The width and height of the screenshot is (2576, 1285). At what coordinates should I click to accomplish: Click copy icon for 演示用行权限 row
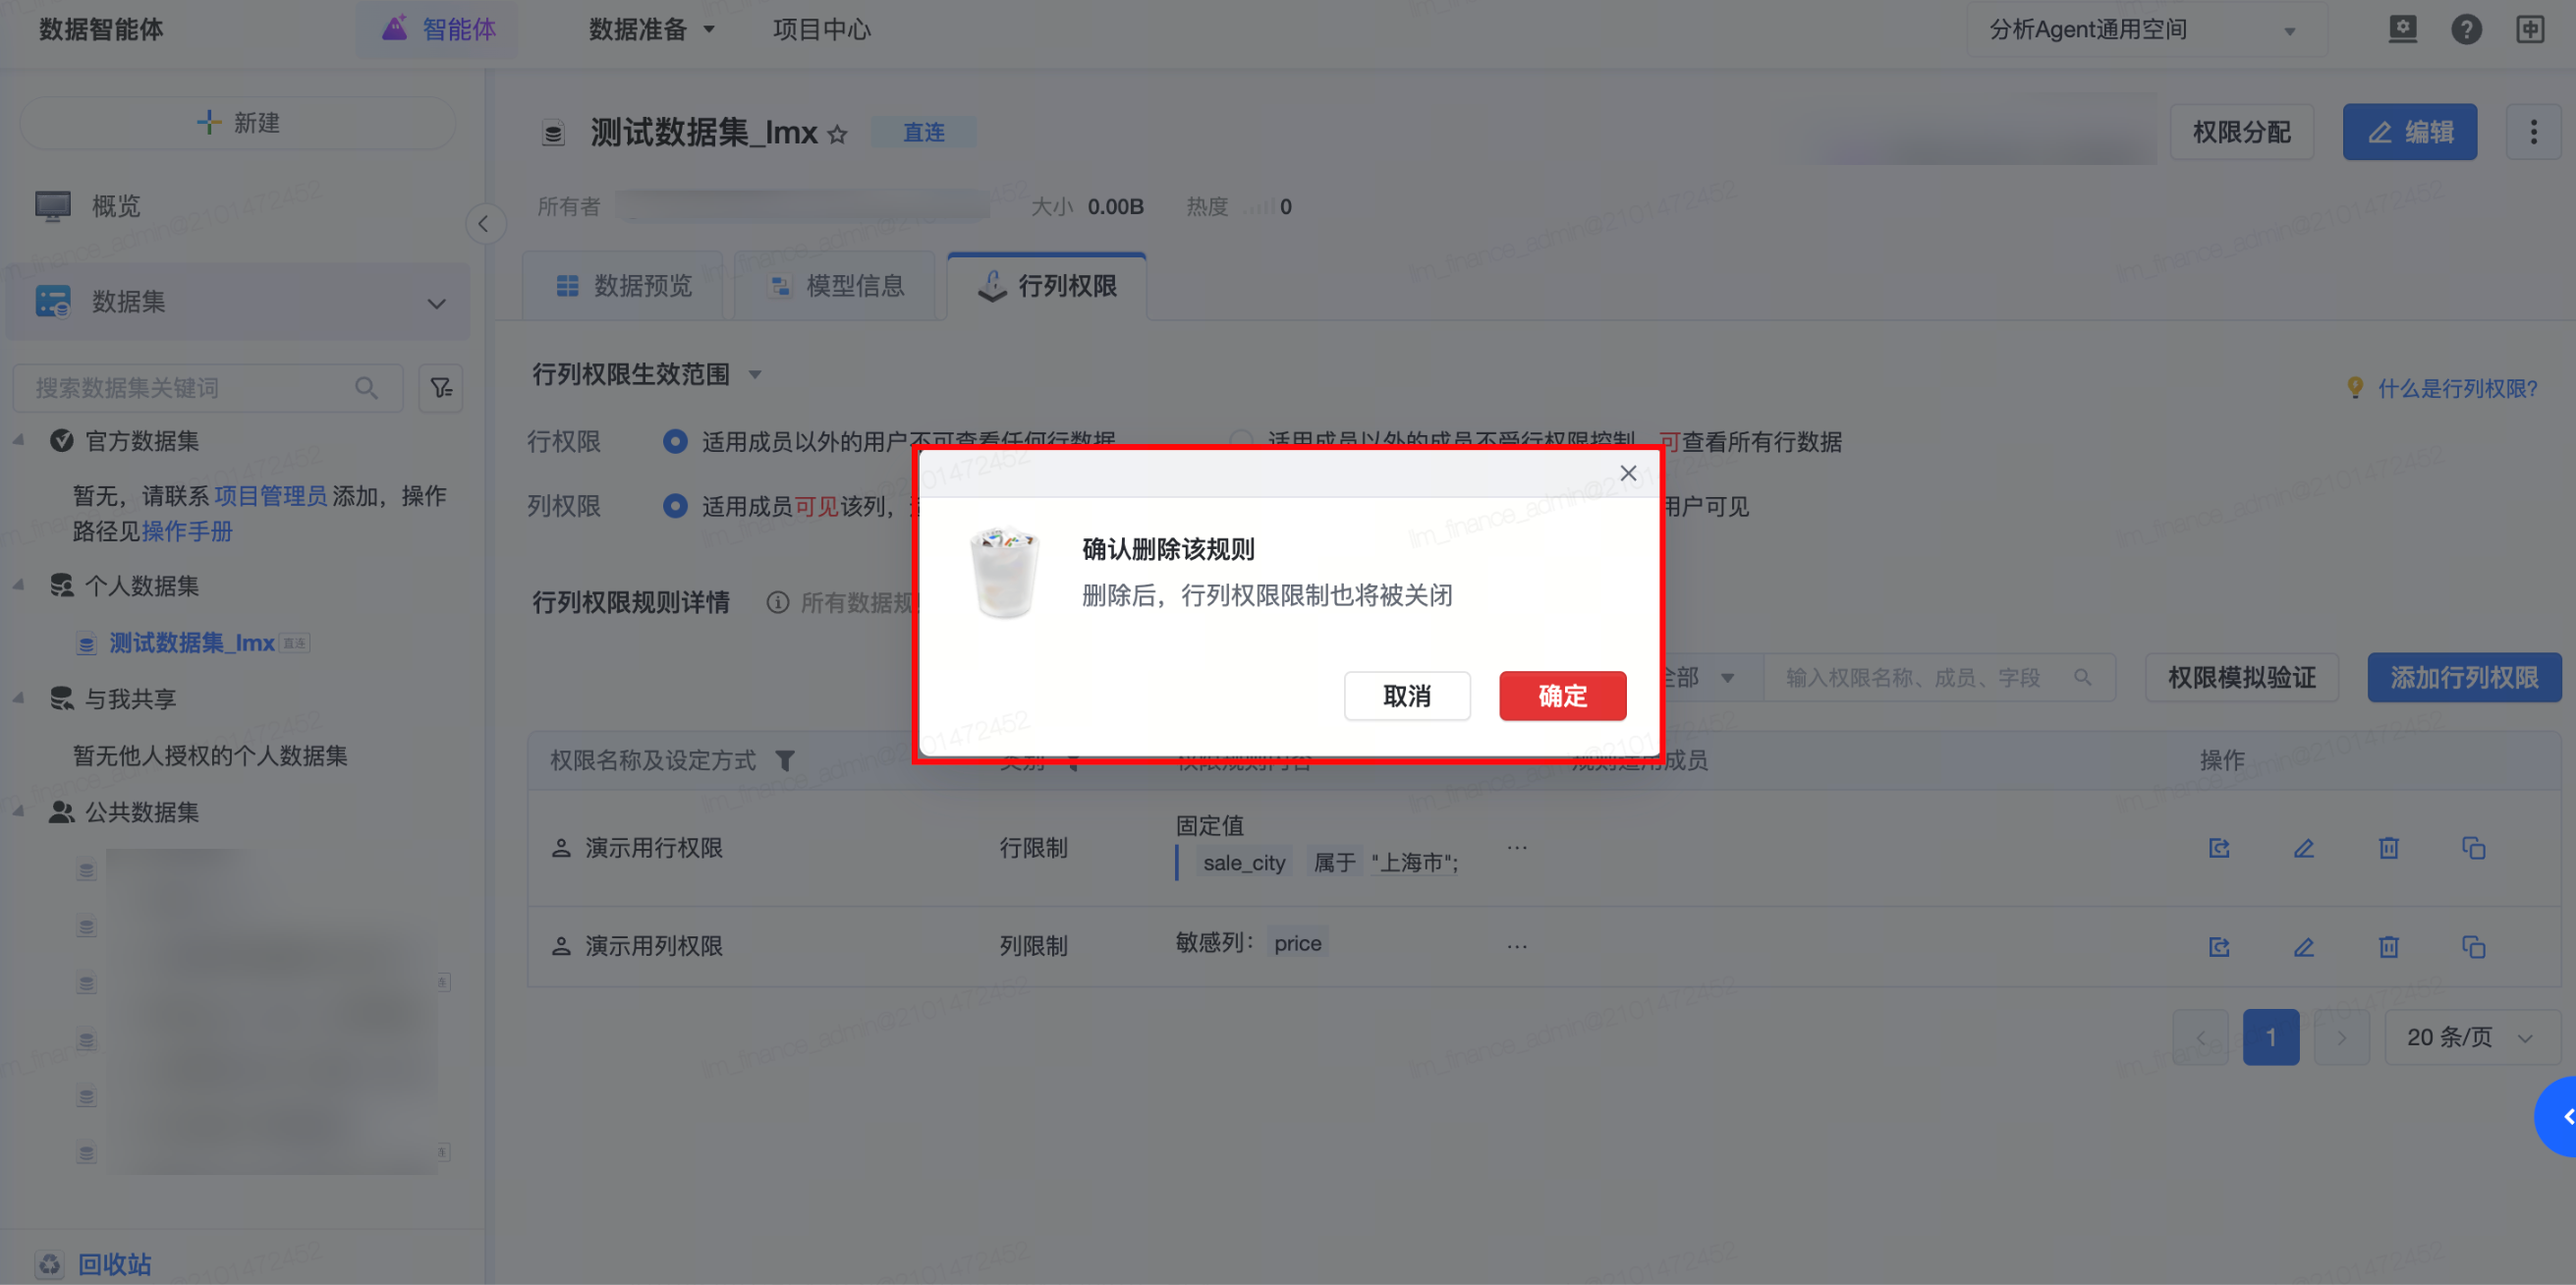(x=2473, y=848)
